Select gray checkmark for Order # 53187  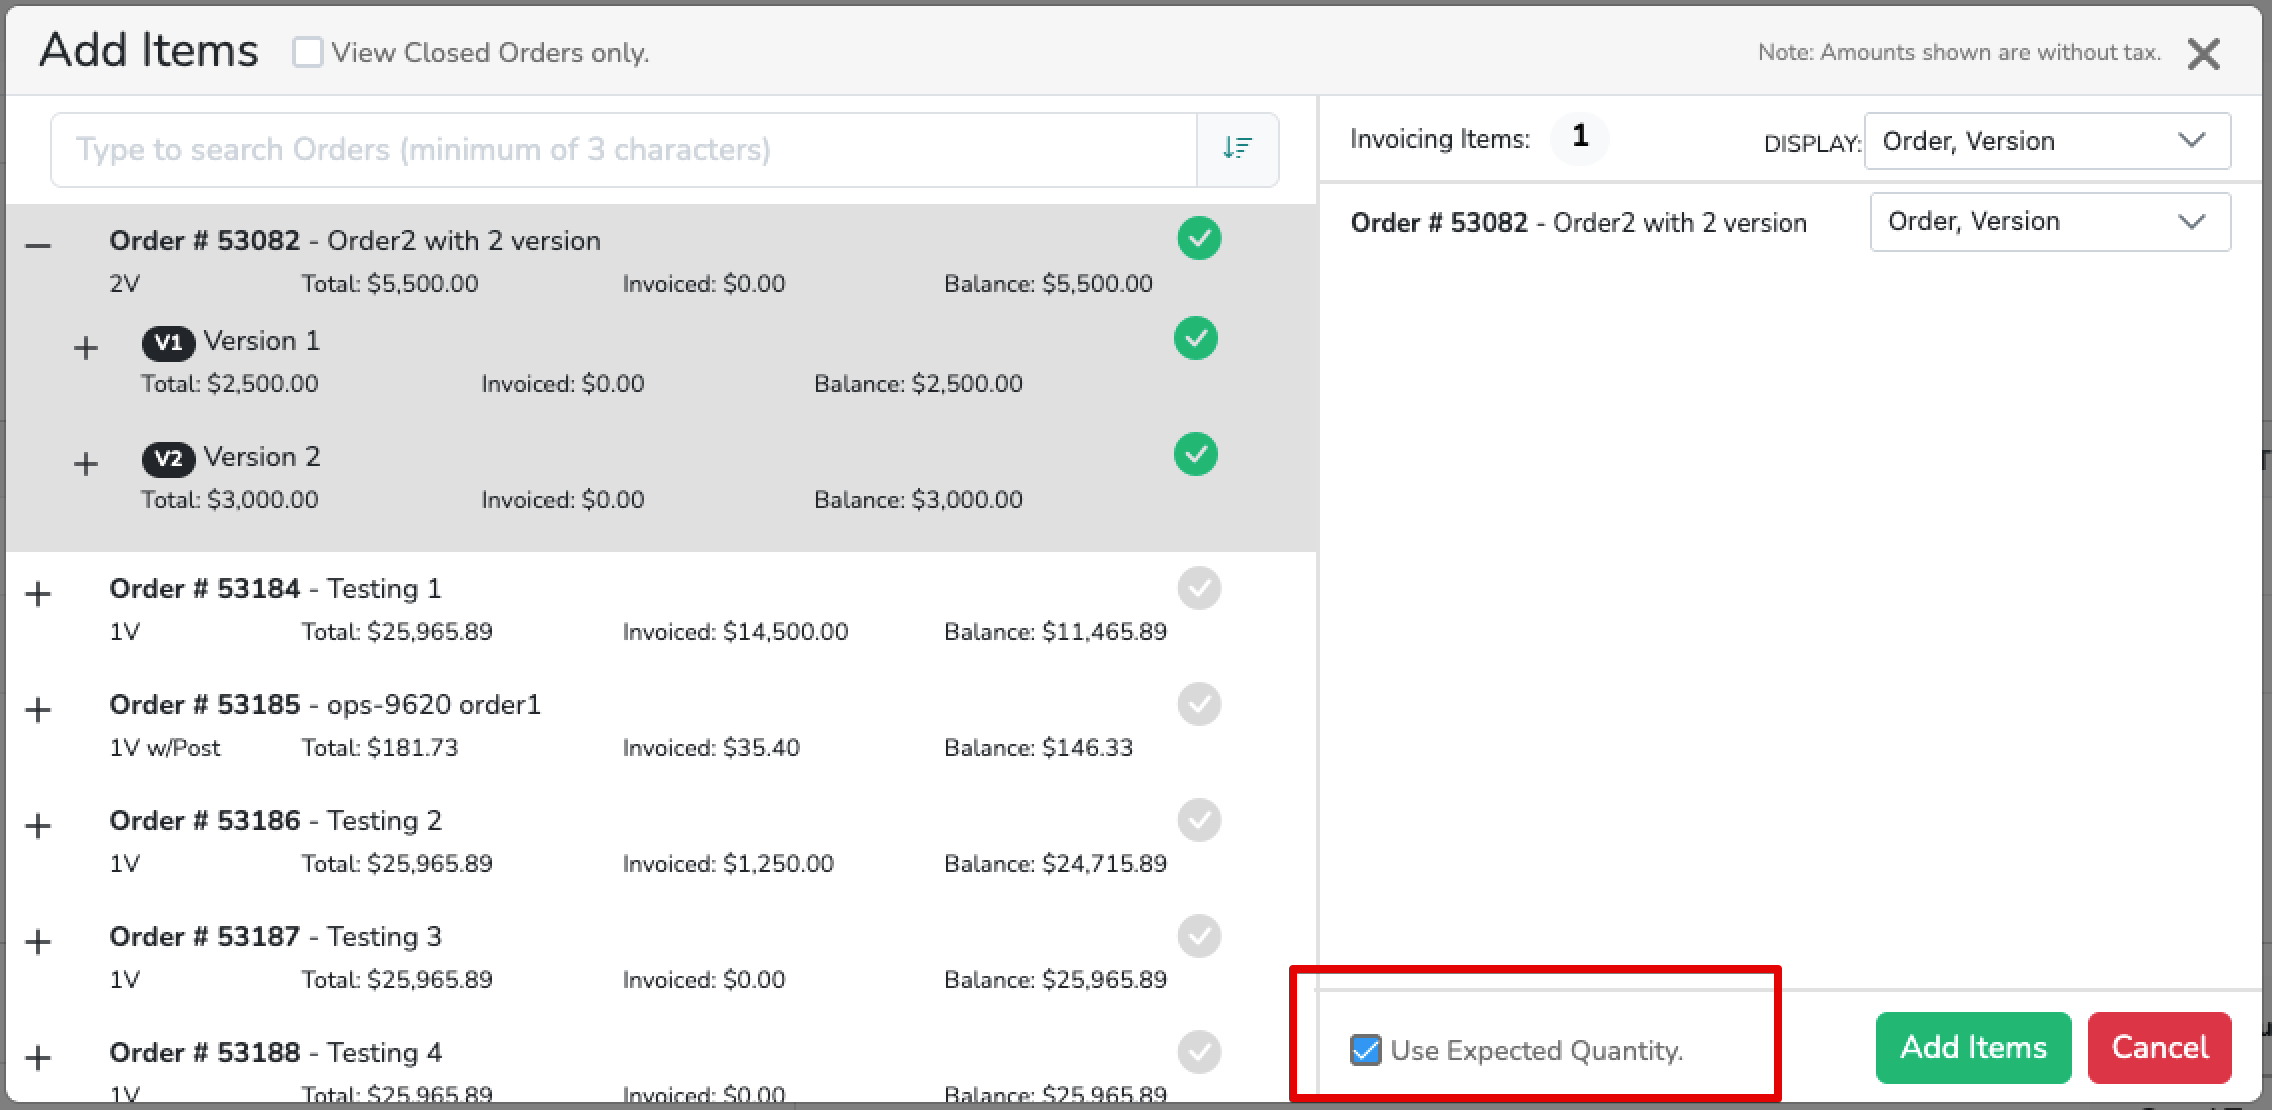click(1199, 937)
